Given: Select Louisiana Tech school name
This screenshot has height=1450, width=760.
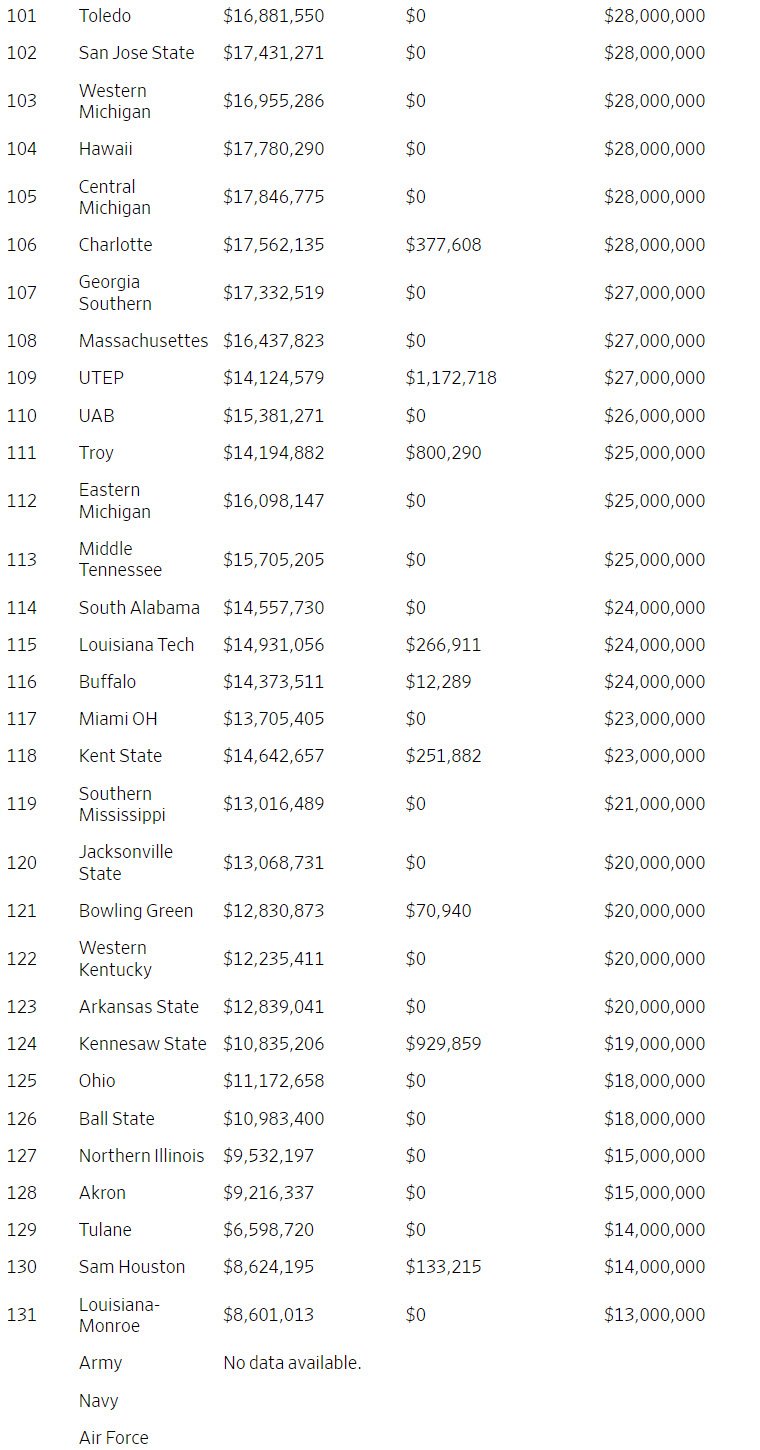Looking at the screenshot, I should (x=136, y=645).
